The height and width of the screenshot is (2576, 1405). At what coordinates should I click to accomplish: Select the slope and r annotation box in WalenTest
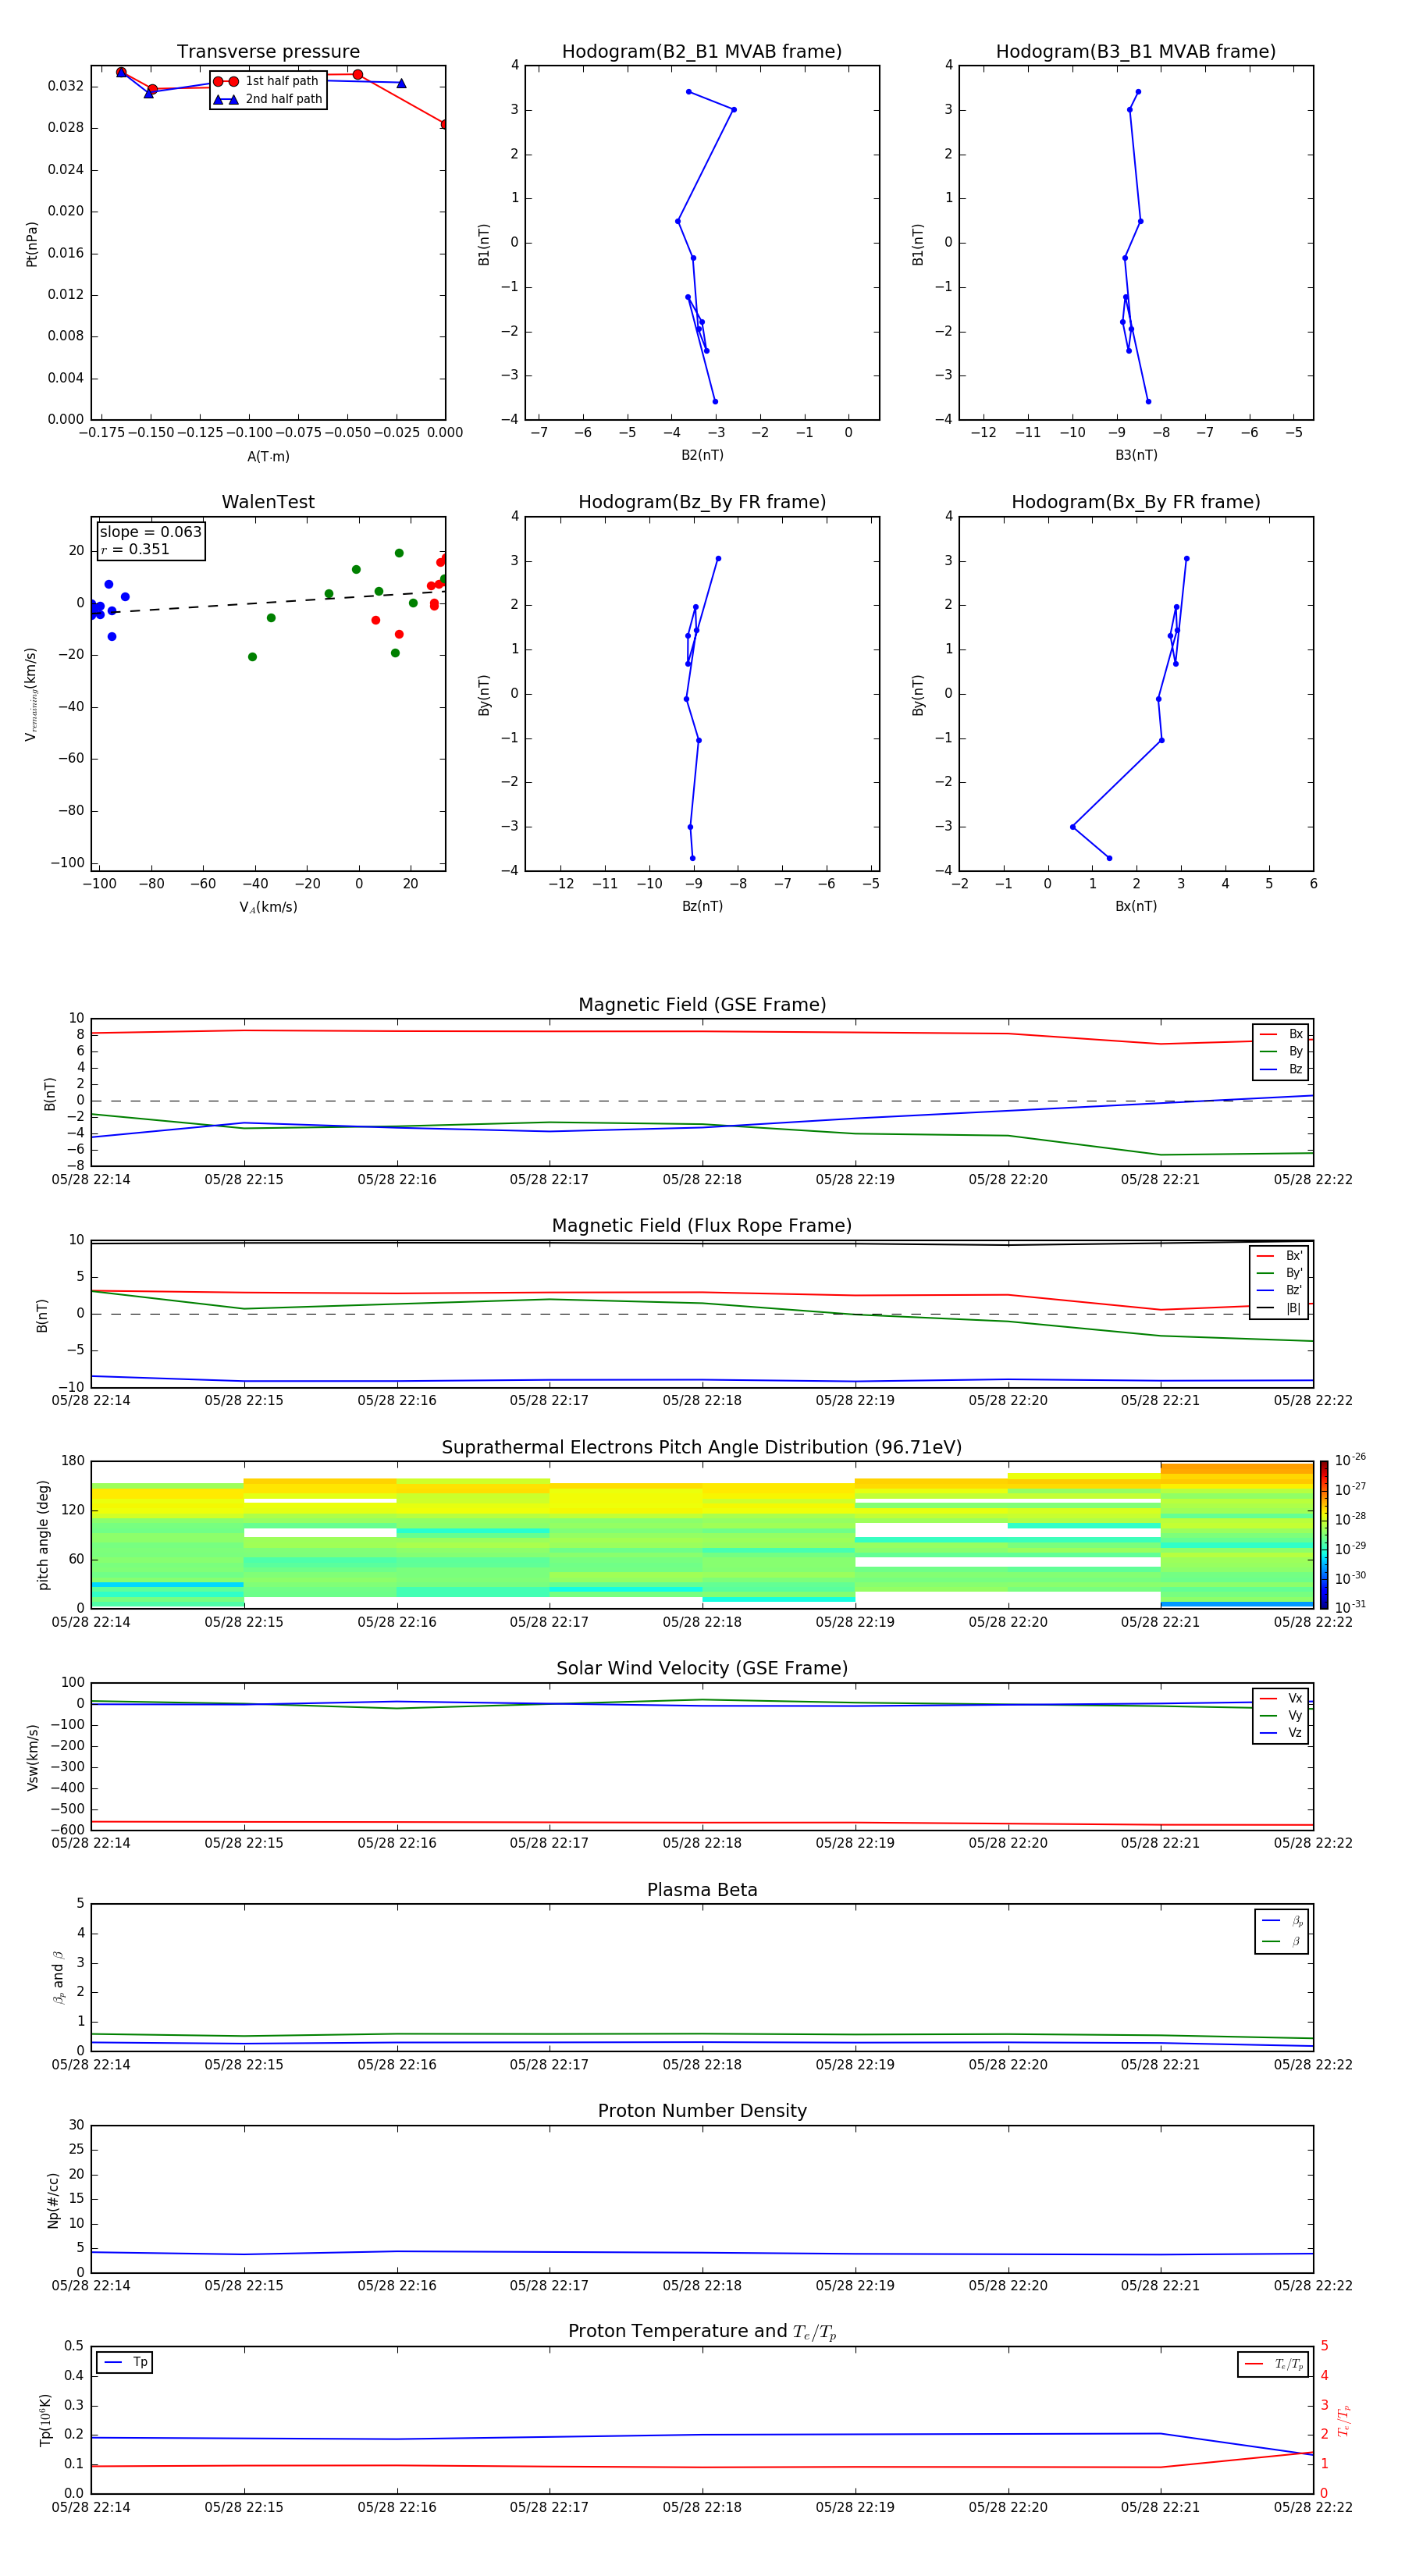click(150, 540)
